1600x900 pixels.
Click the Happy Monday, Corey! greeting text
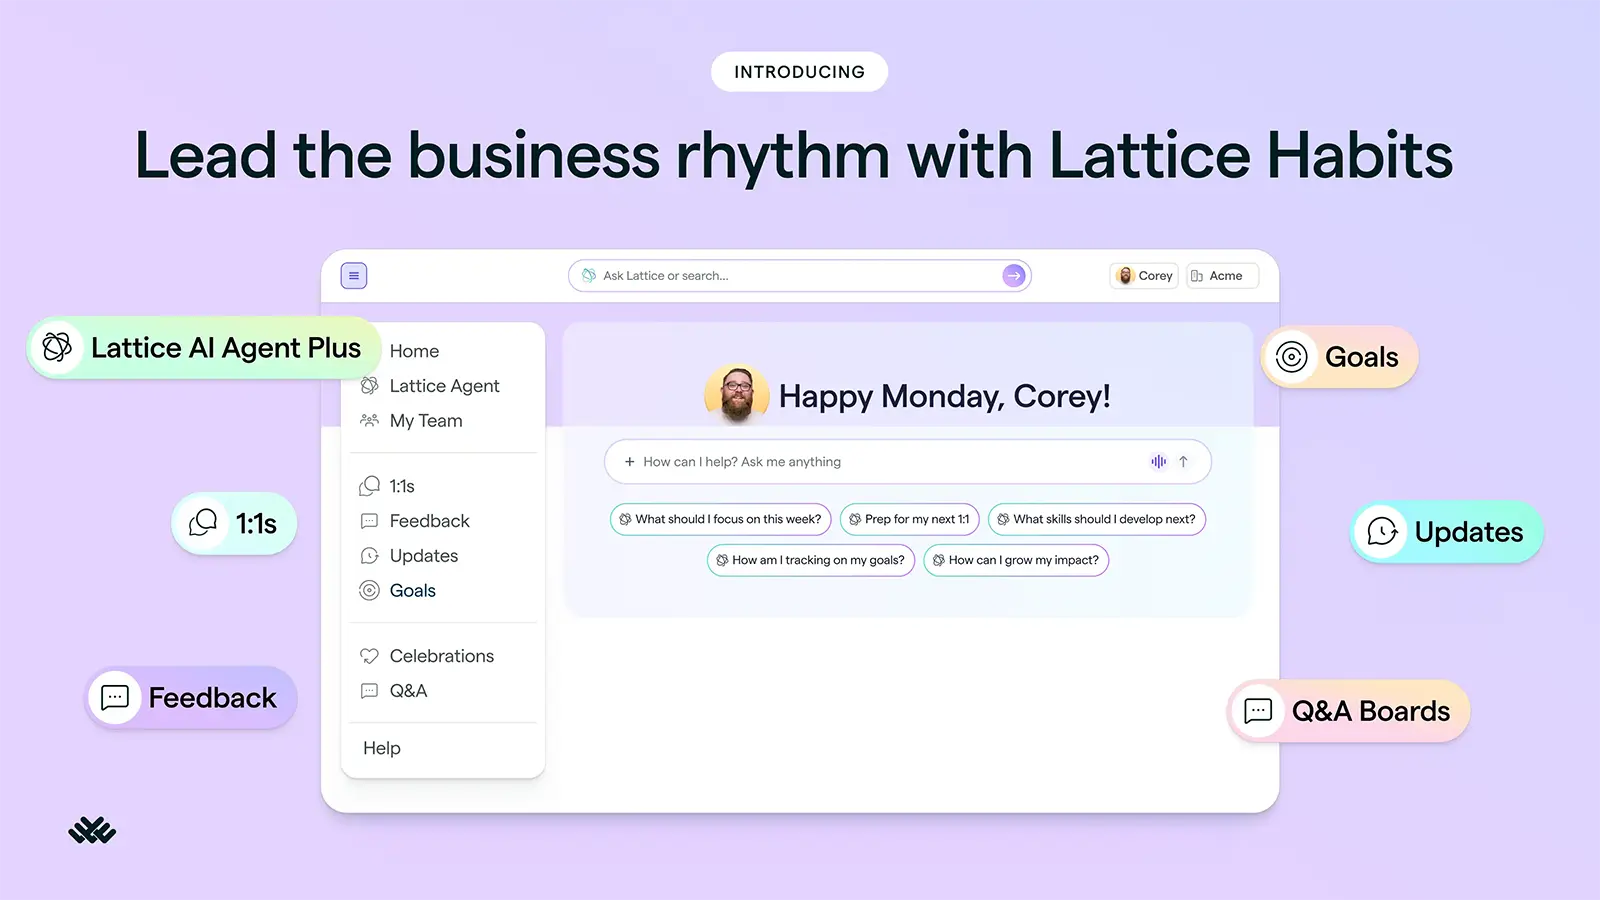[x=945, y=397]
